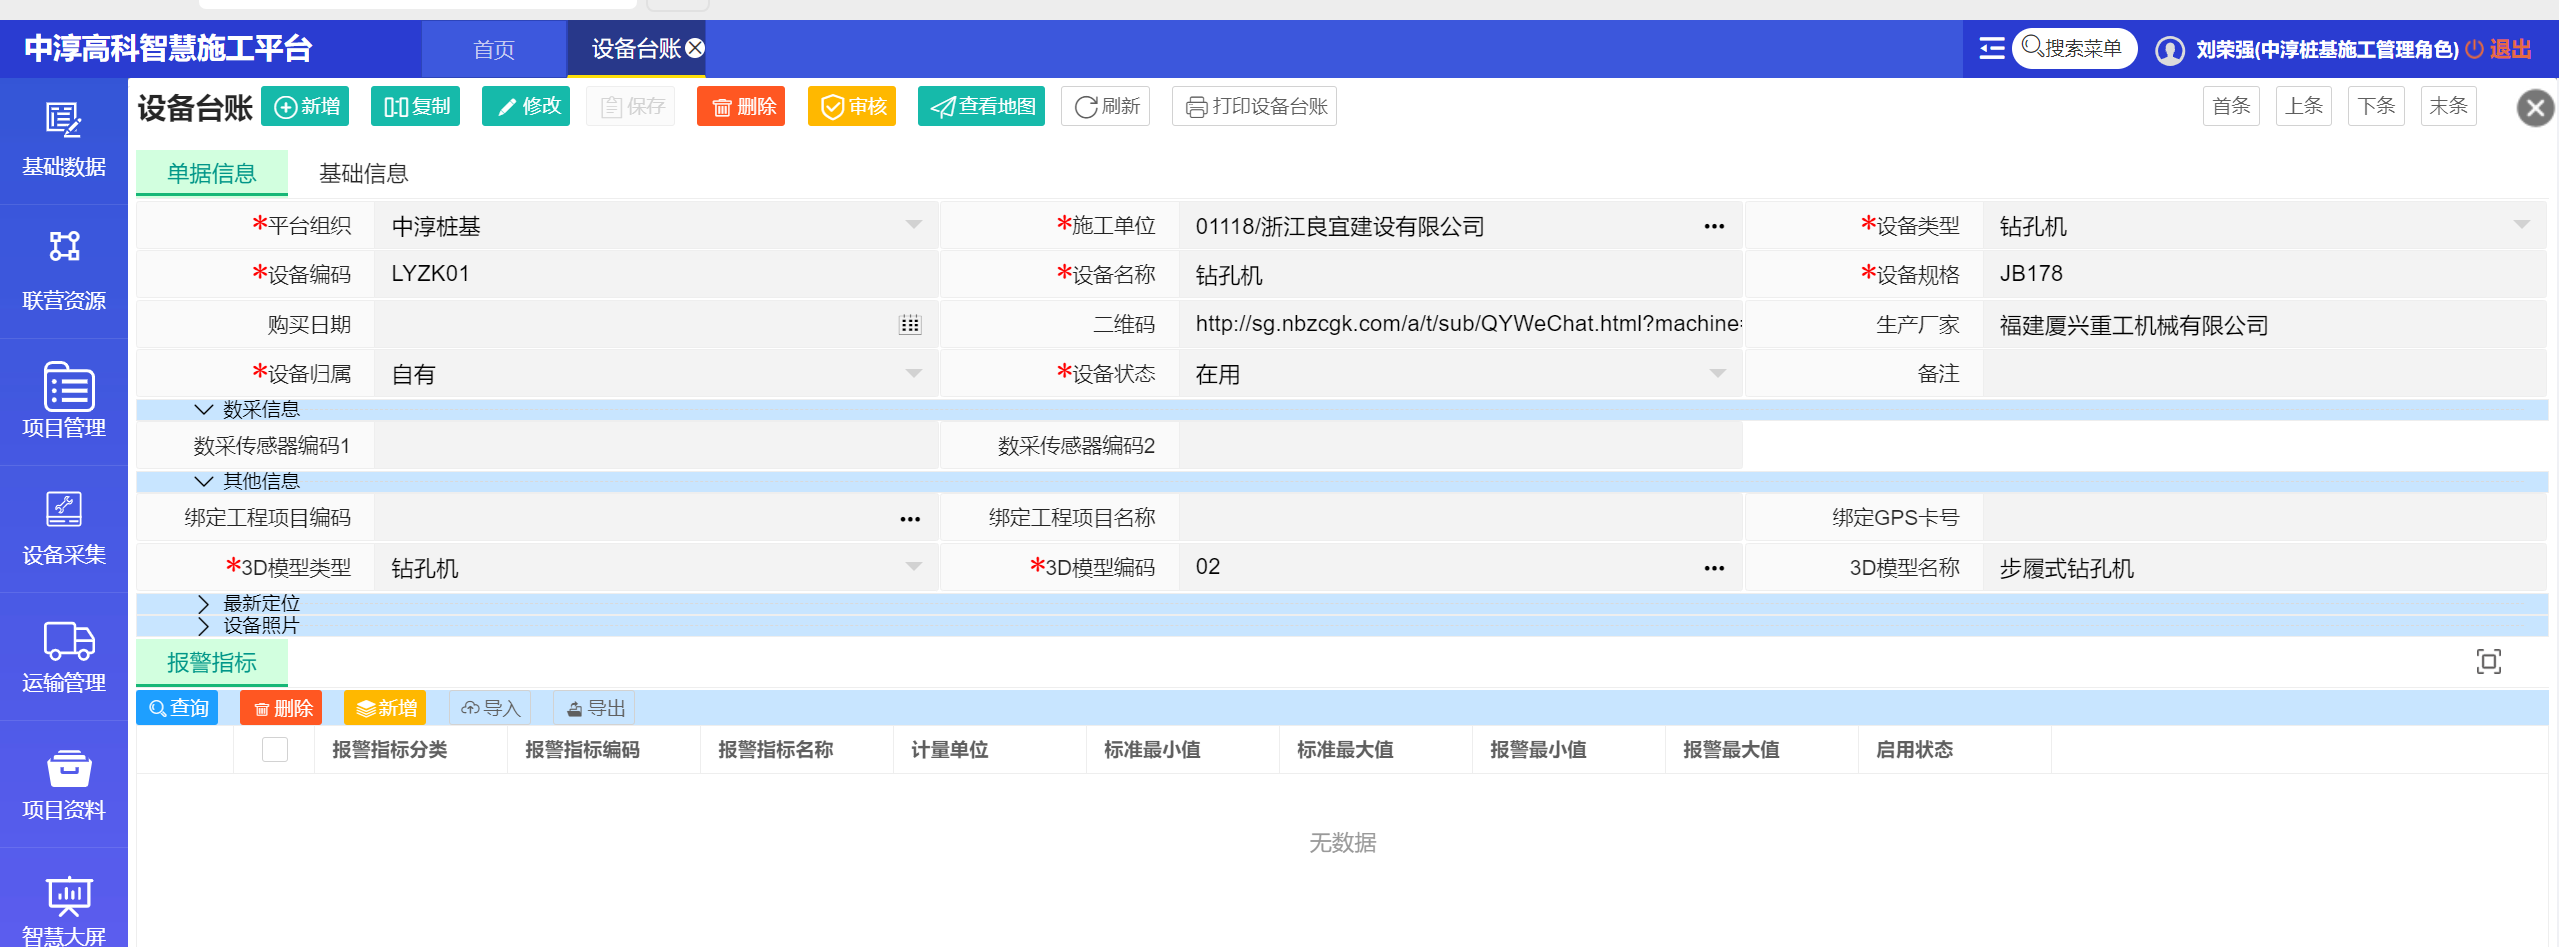Open the 运输管理 truck icon
The image size is (2559, 947).
coord(68,641)
